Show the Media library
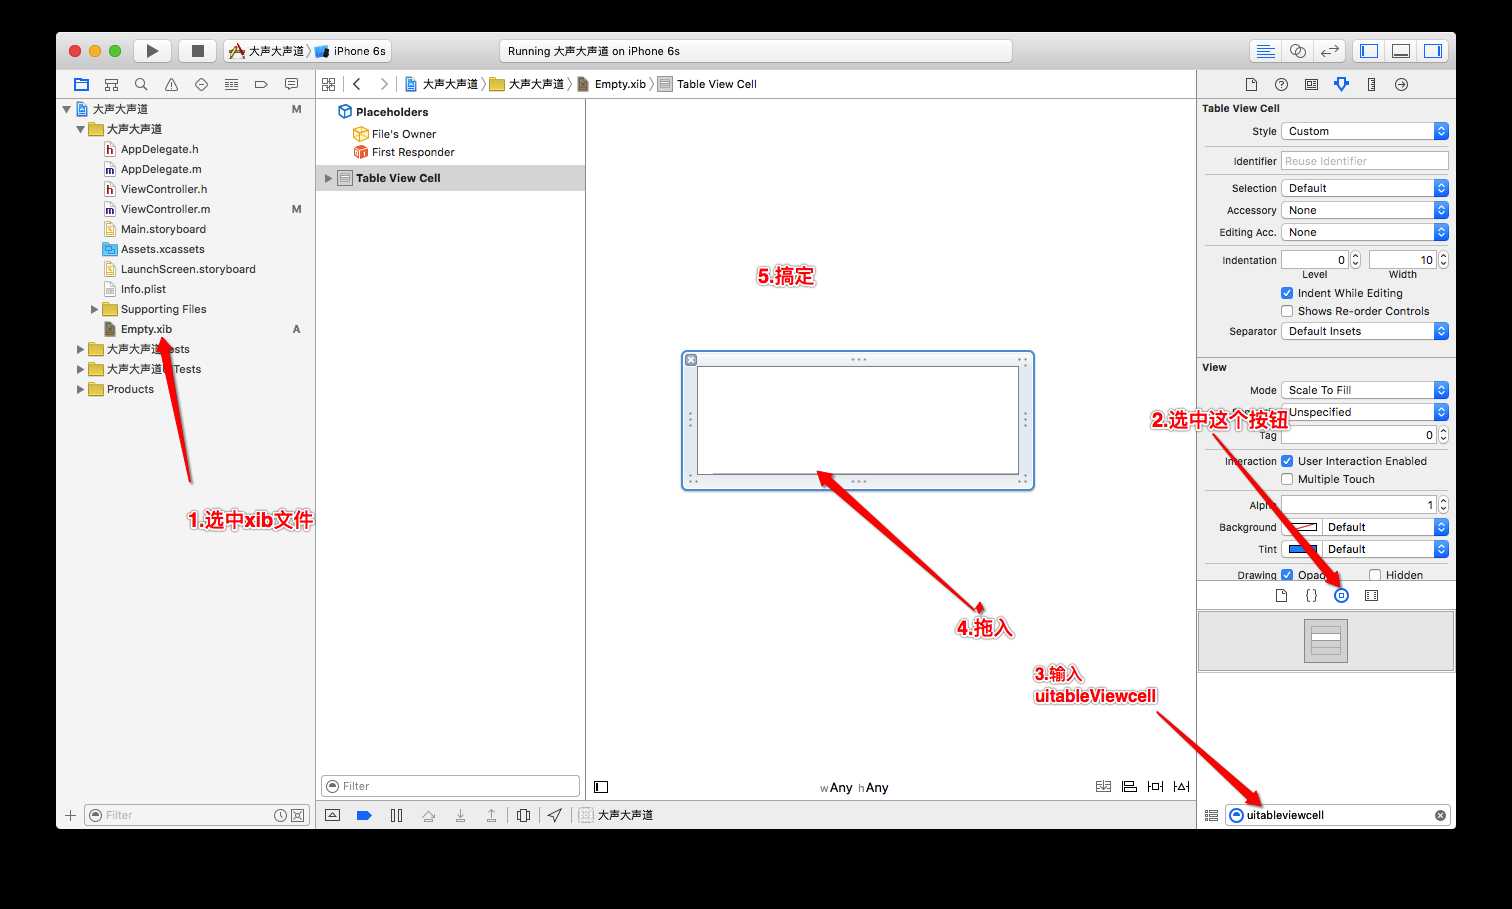 [1371, 596]
